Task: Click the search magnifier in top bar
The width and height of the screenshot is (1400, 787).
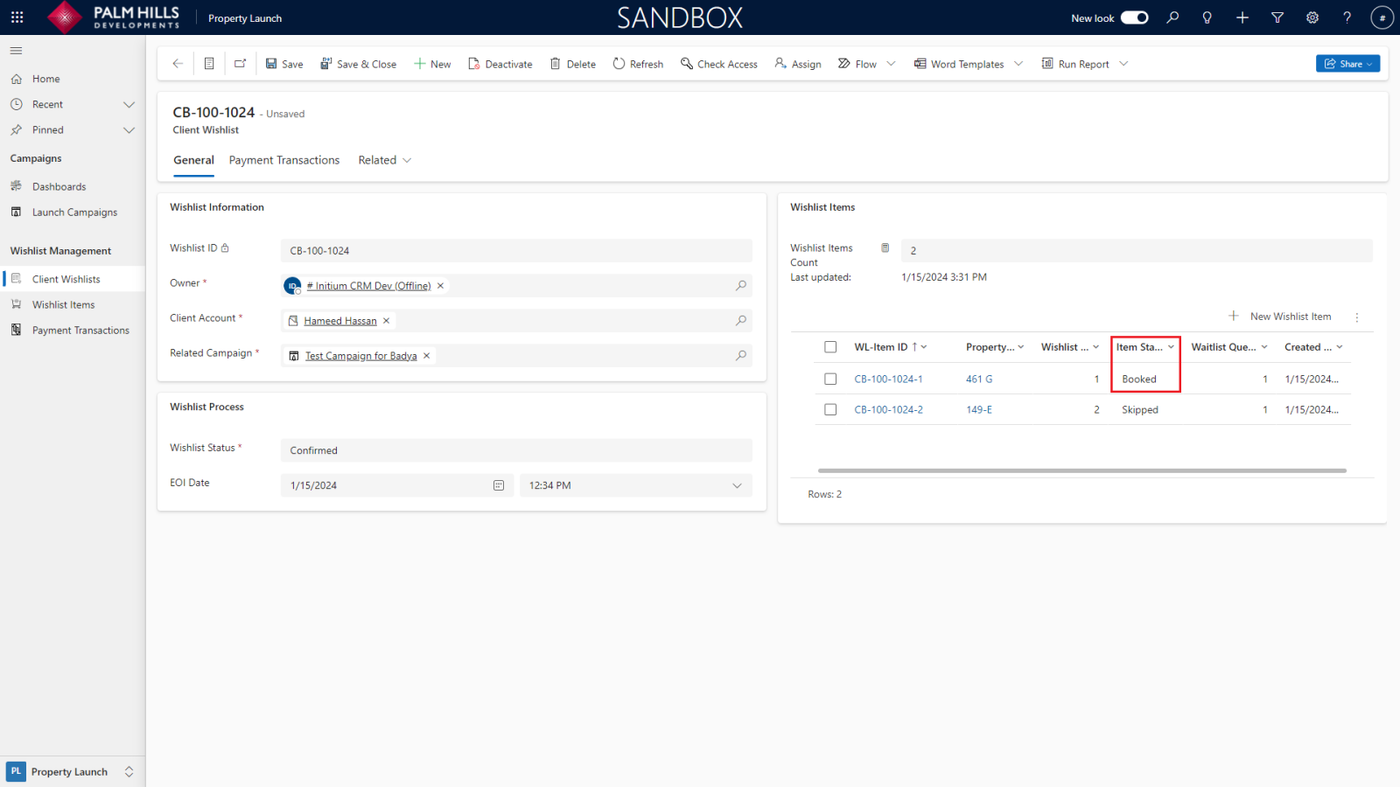Action: (1173, 18)
